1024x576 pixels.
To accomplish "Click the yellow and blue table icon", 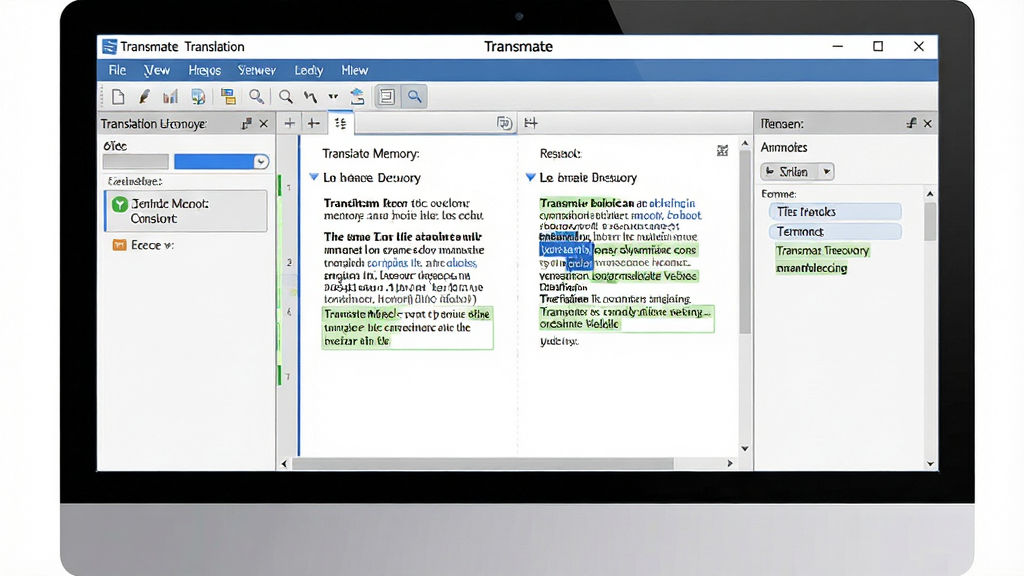I will click(x=228, y=97).
